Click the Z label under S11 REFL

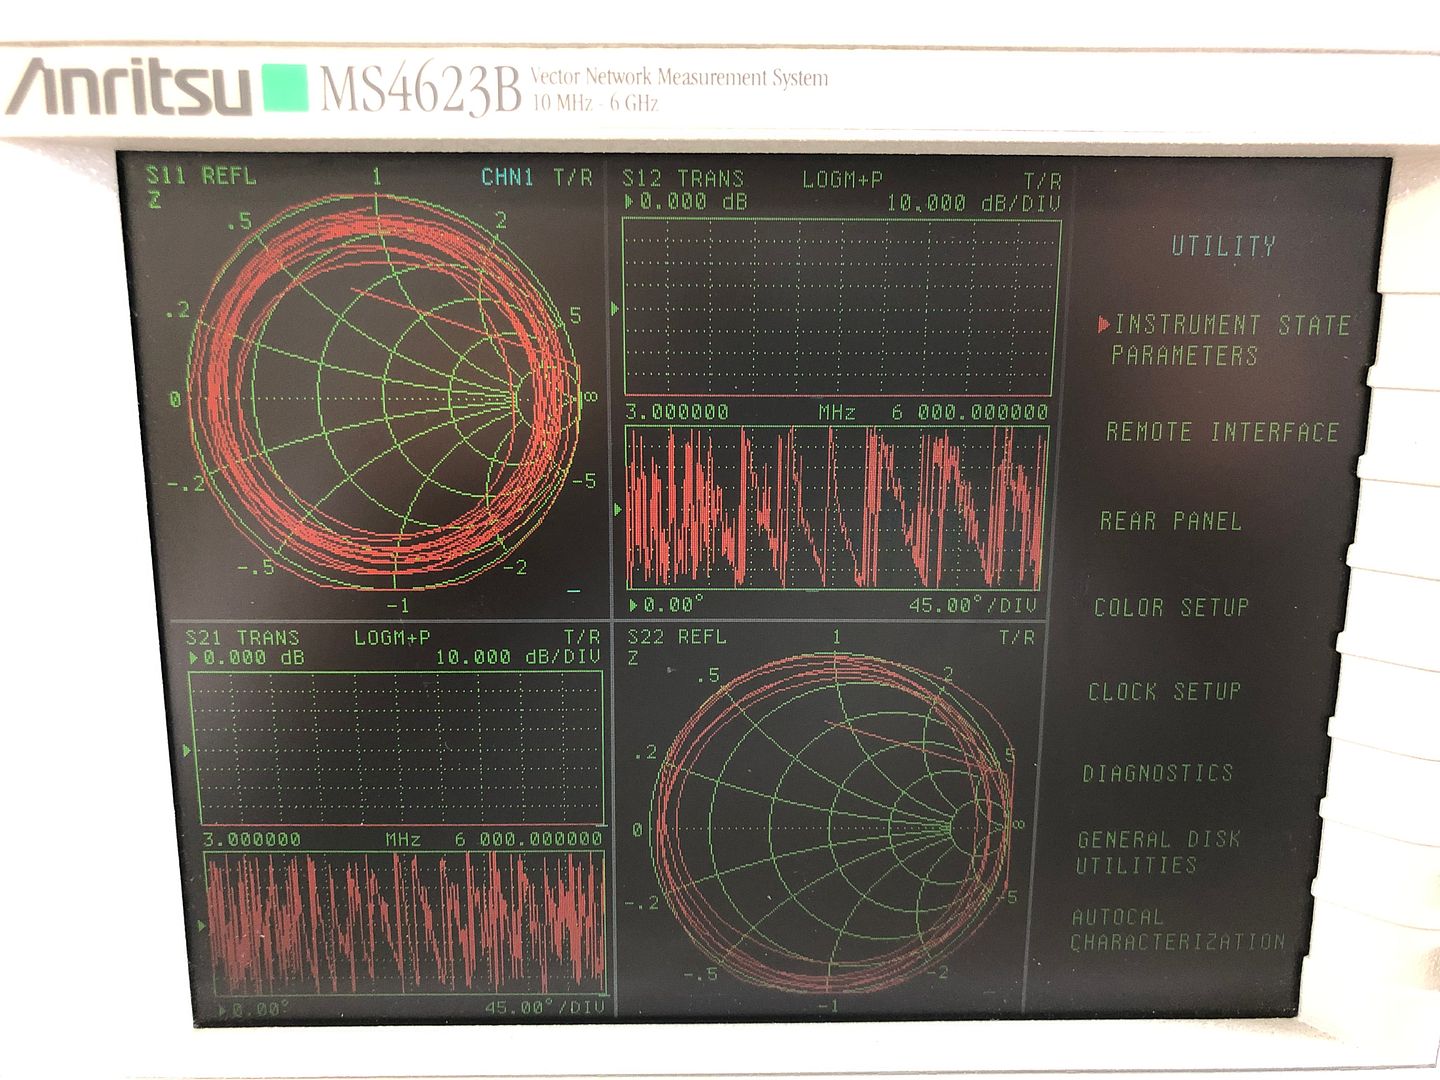[x=153, y=201]
